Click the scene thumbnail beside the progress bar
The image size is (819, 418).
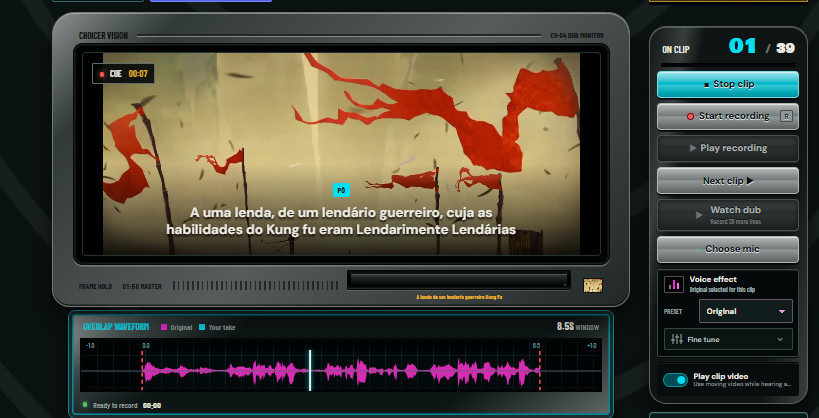[593, 285]
